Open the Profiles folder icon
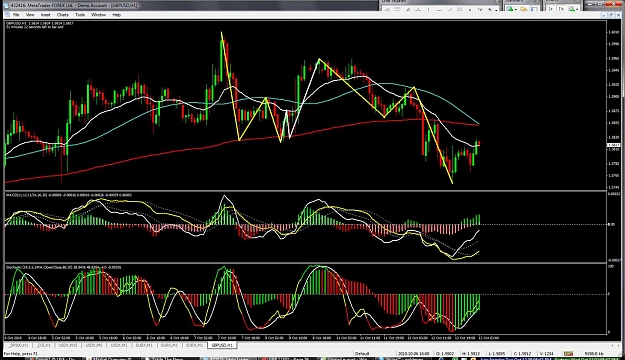The image size is (625, 360). click(523, 9)
